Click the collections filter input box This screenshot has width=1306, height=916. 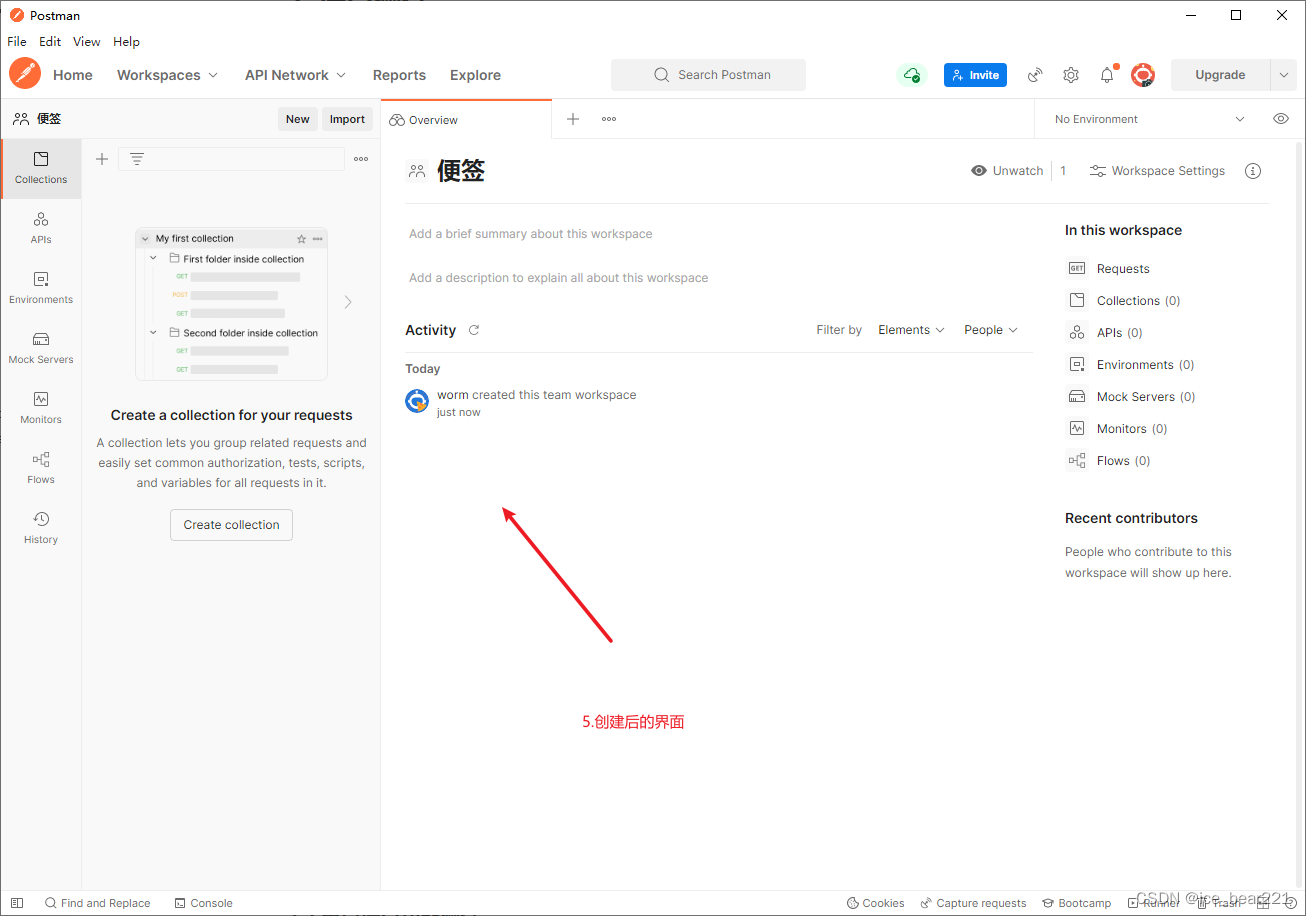pos(231,159)
